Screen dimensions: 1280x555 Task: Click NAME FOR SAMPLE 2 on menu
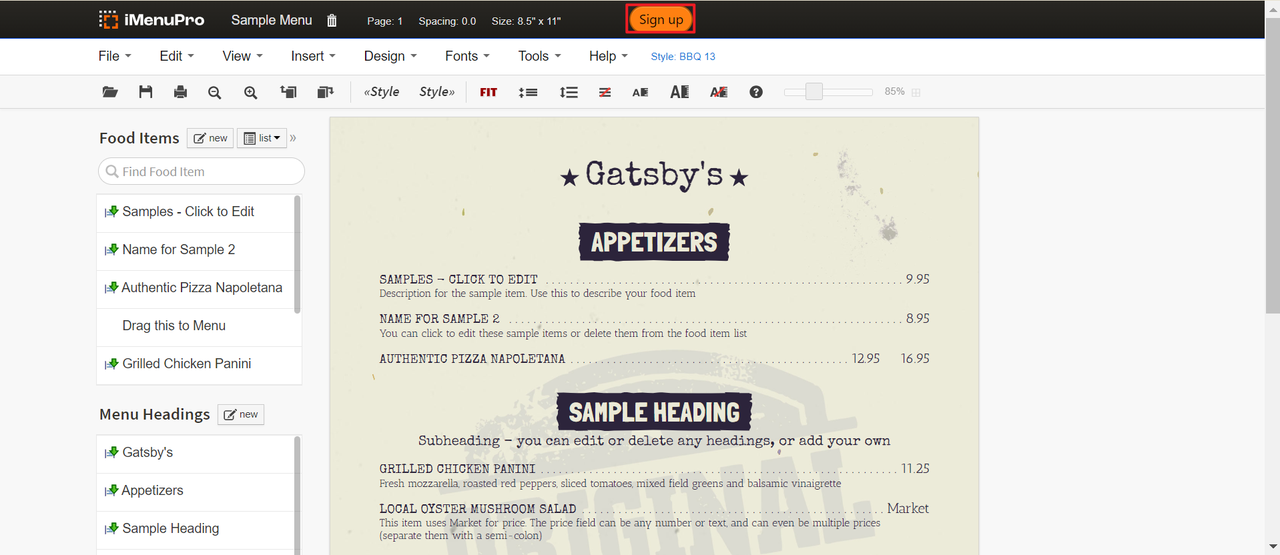[x=440, y=318]
